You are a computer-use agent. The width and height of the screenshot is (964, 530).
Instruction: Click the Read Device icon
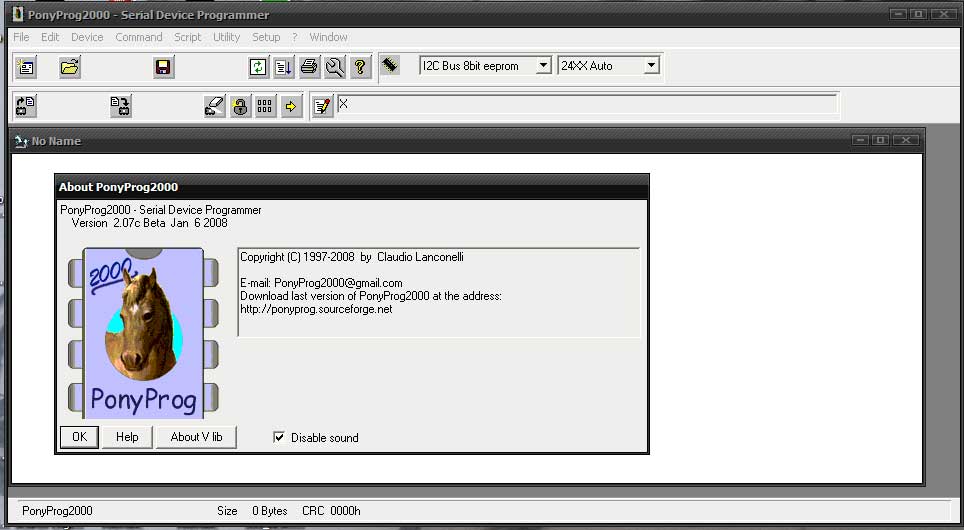[25, 106]
